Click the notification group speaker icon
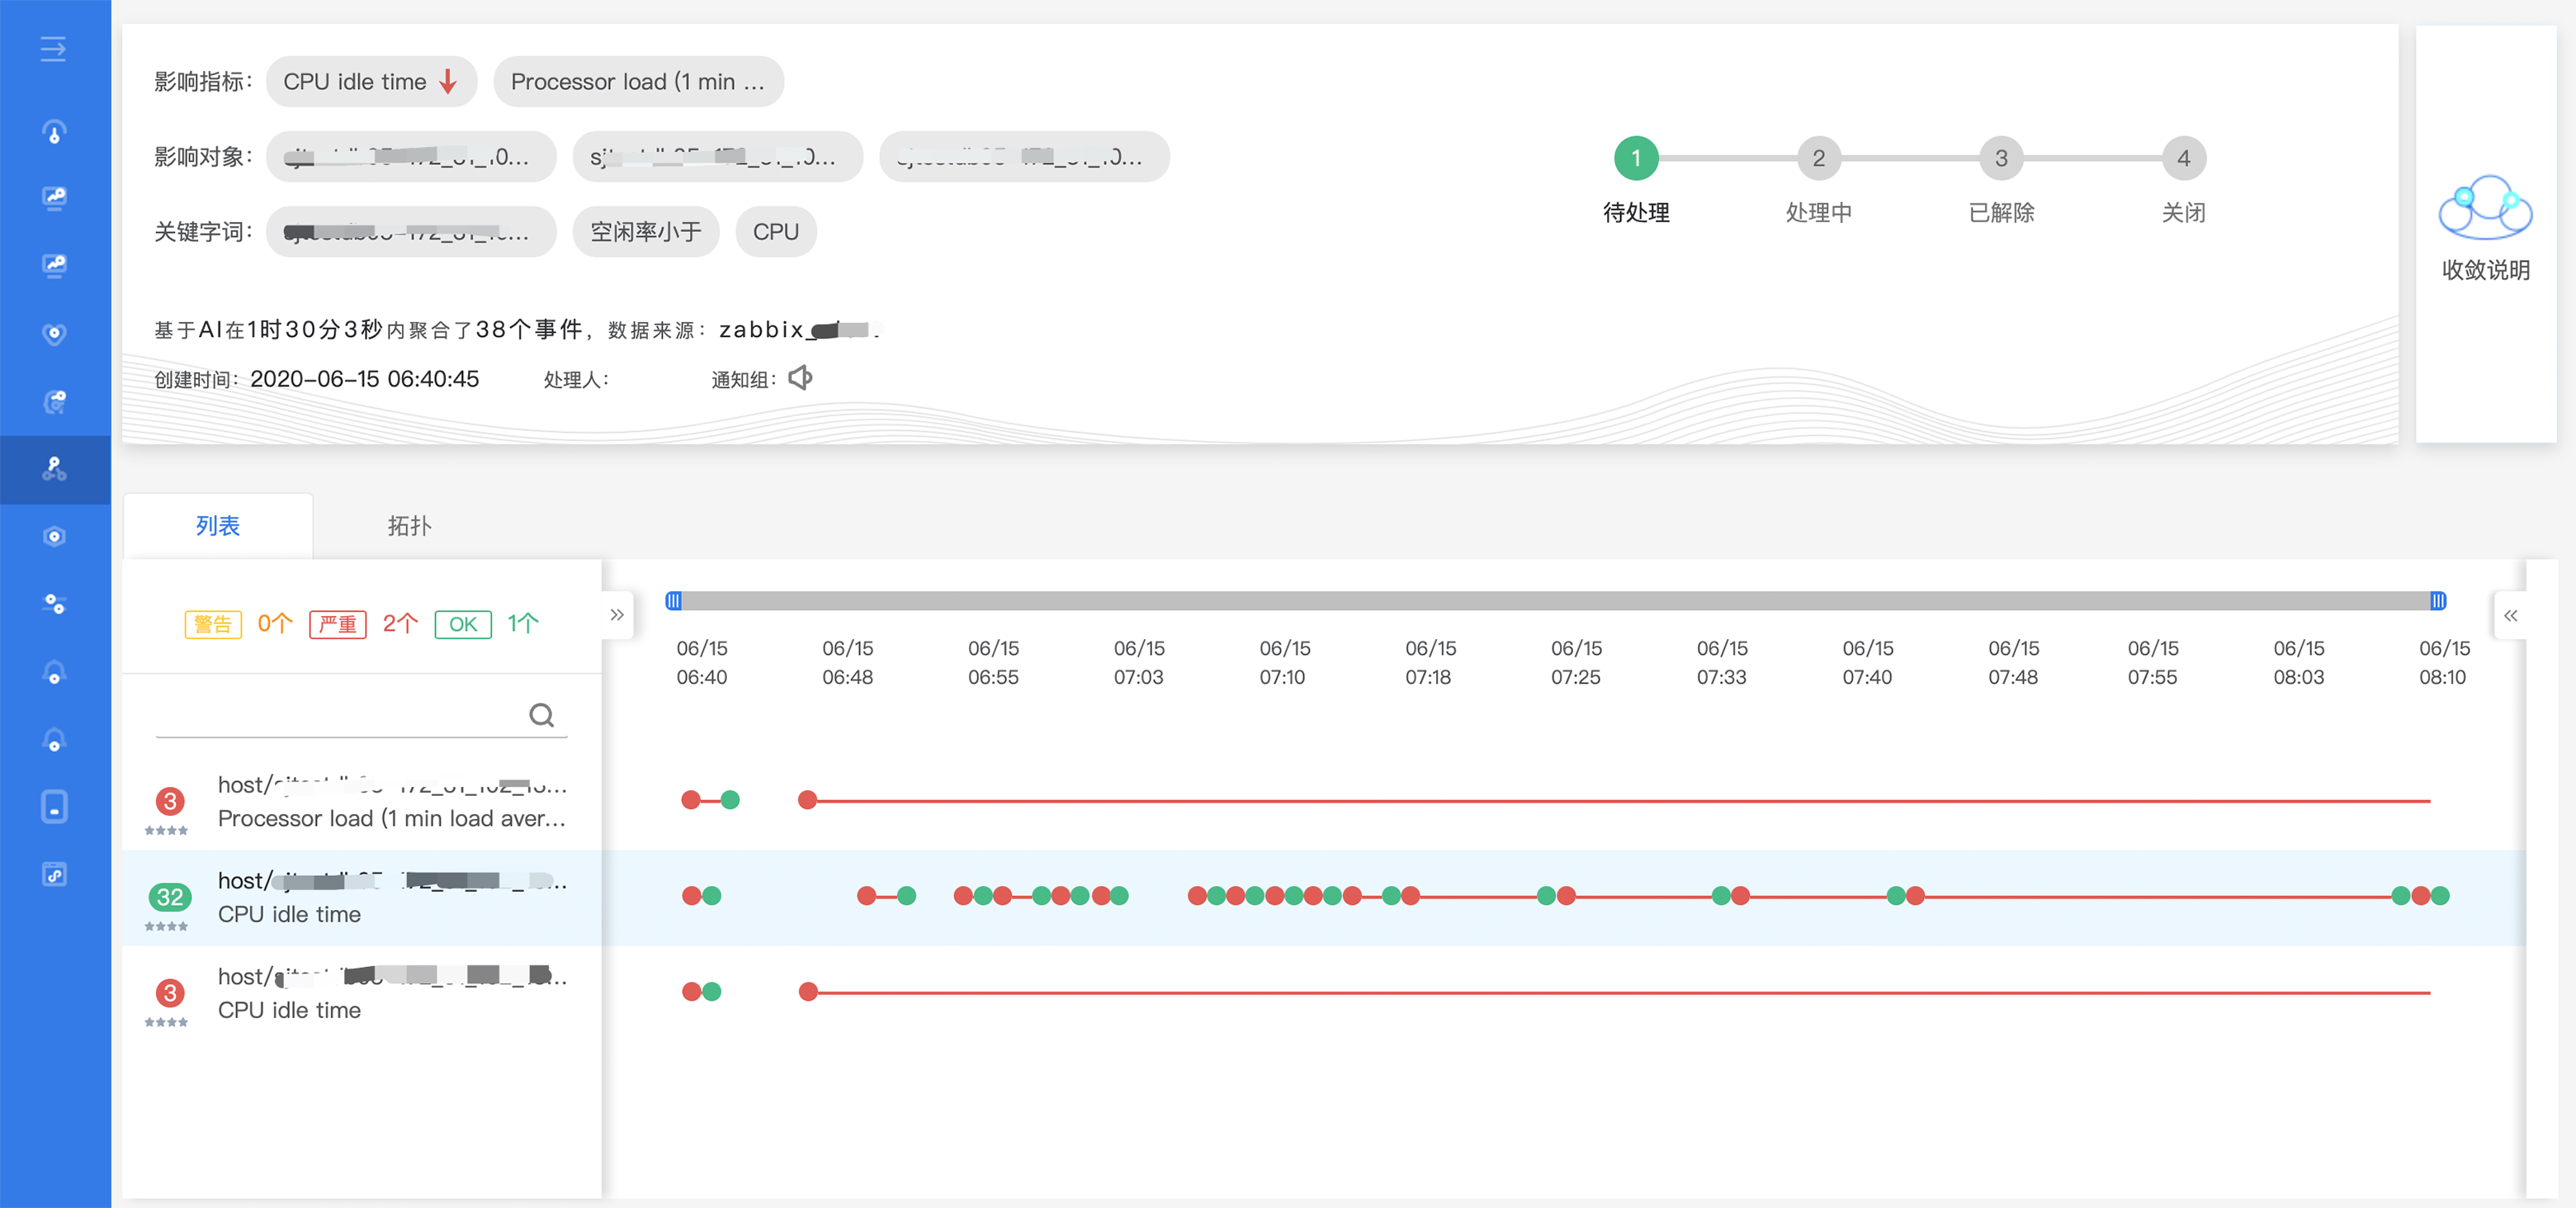2576x1208 pixels. click(x=800, y=378)
